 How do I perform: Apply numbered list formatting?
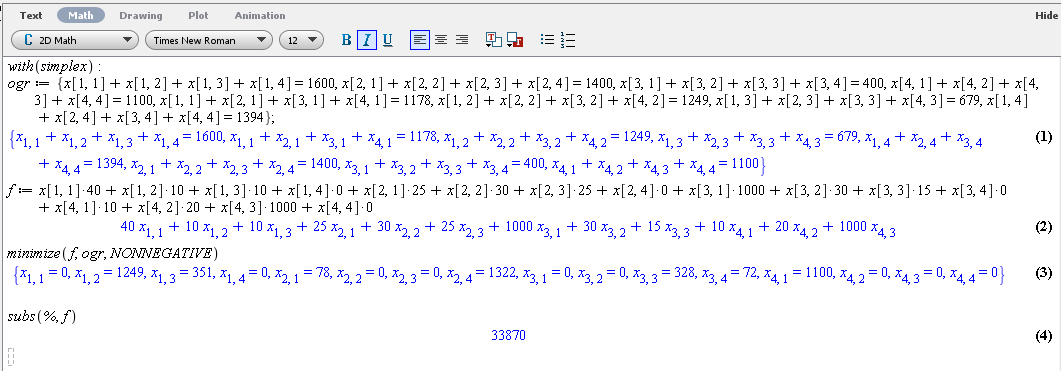click(568, 40)
